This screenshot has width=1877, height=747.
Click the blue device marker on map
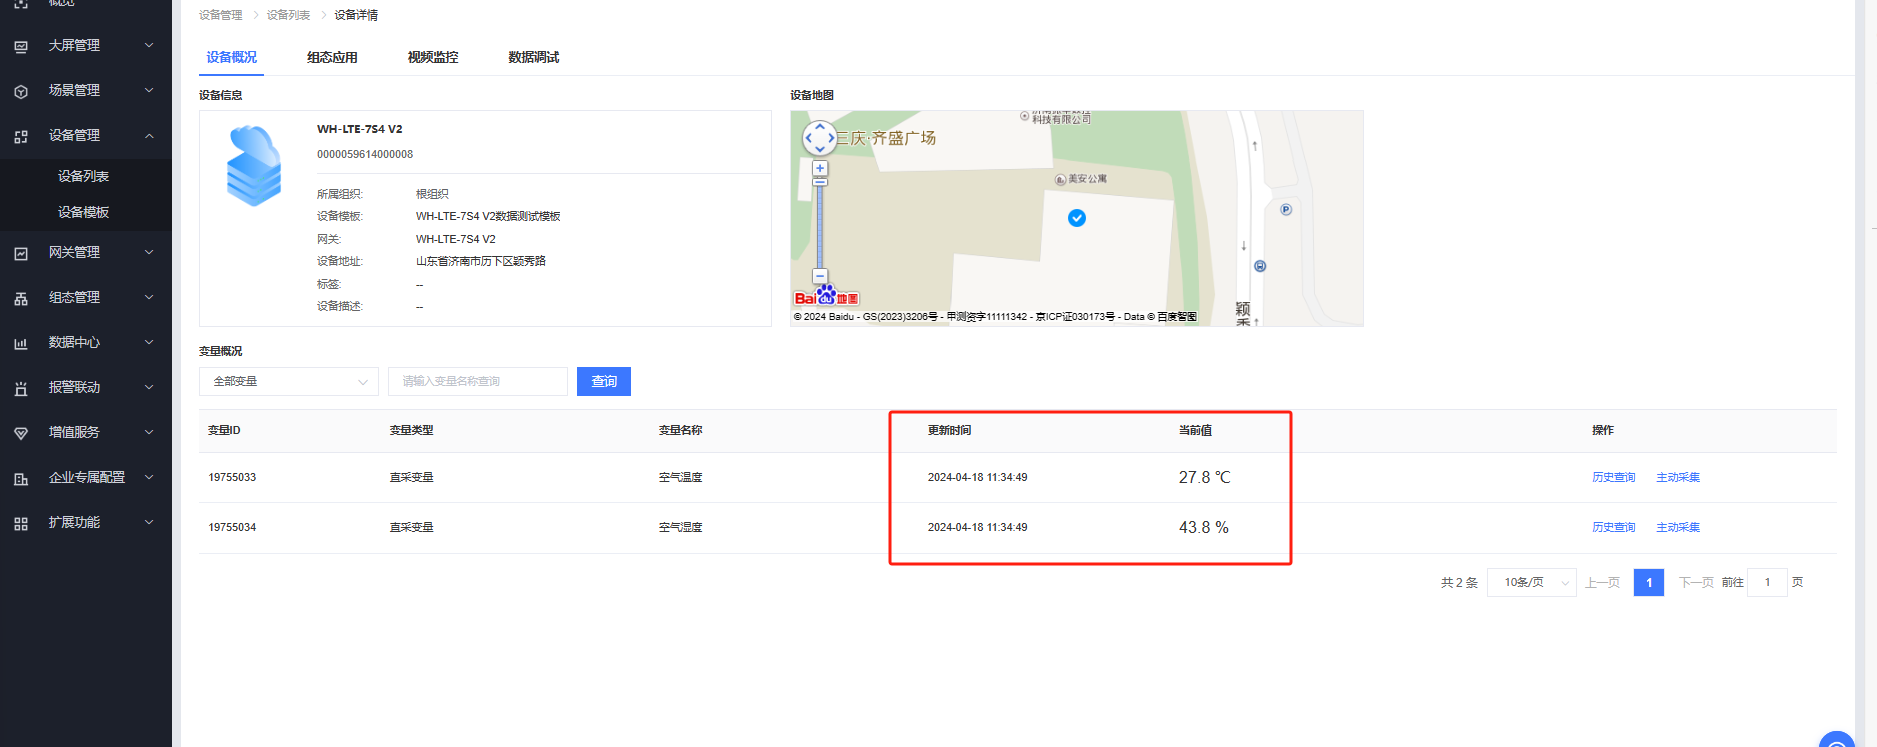1077,218
